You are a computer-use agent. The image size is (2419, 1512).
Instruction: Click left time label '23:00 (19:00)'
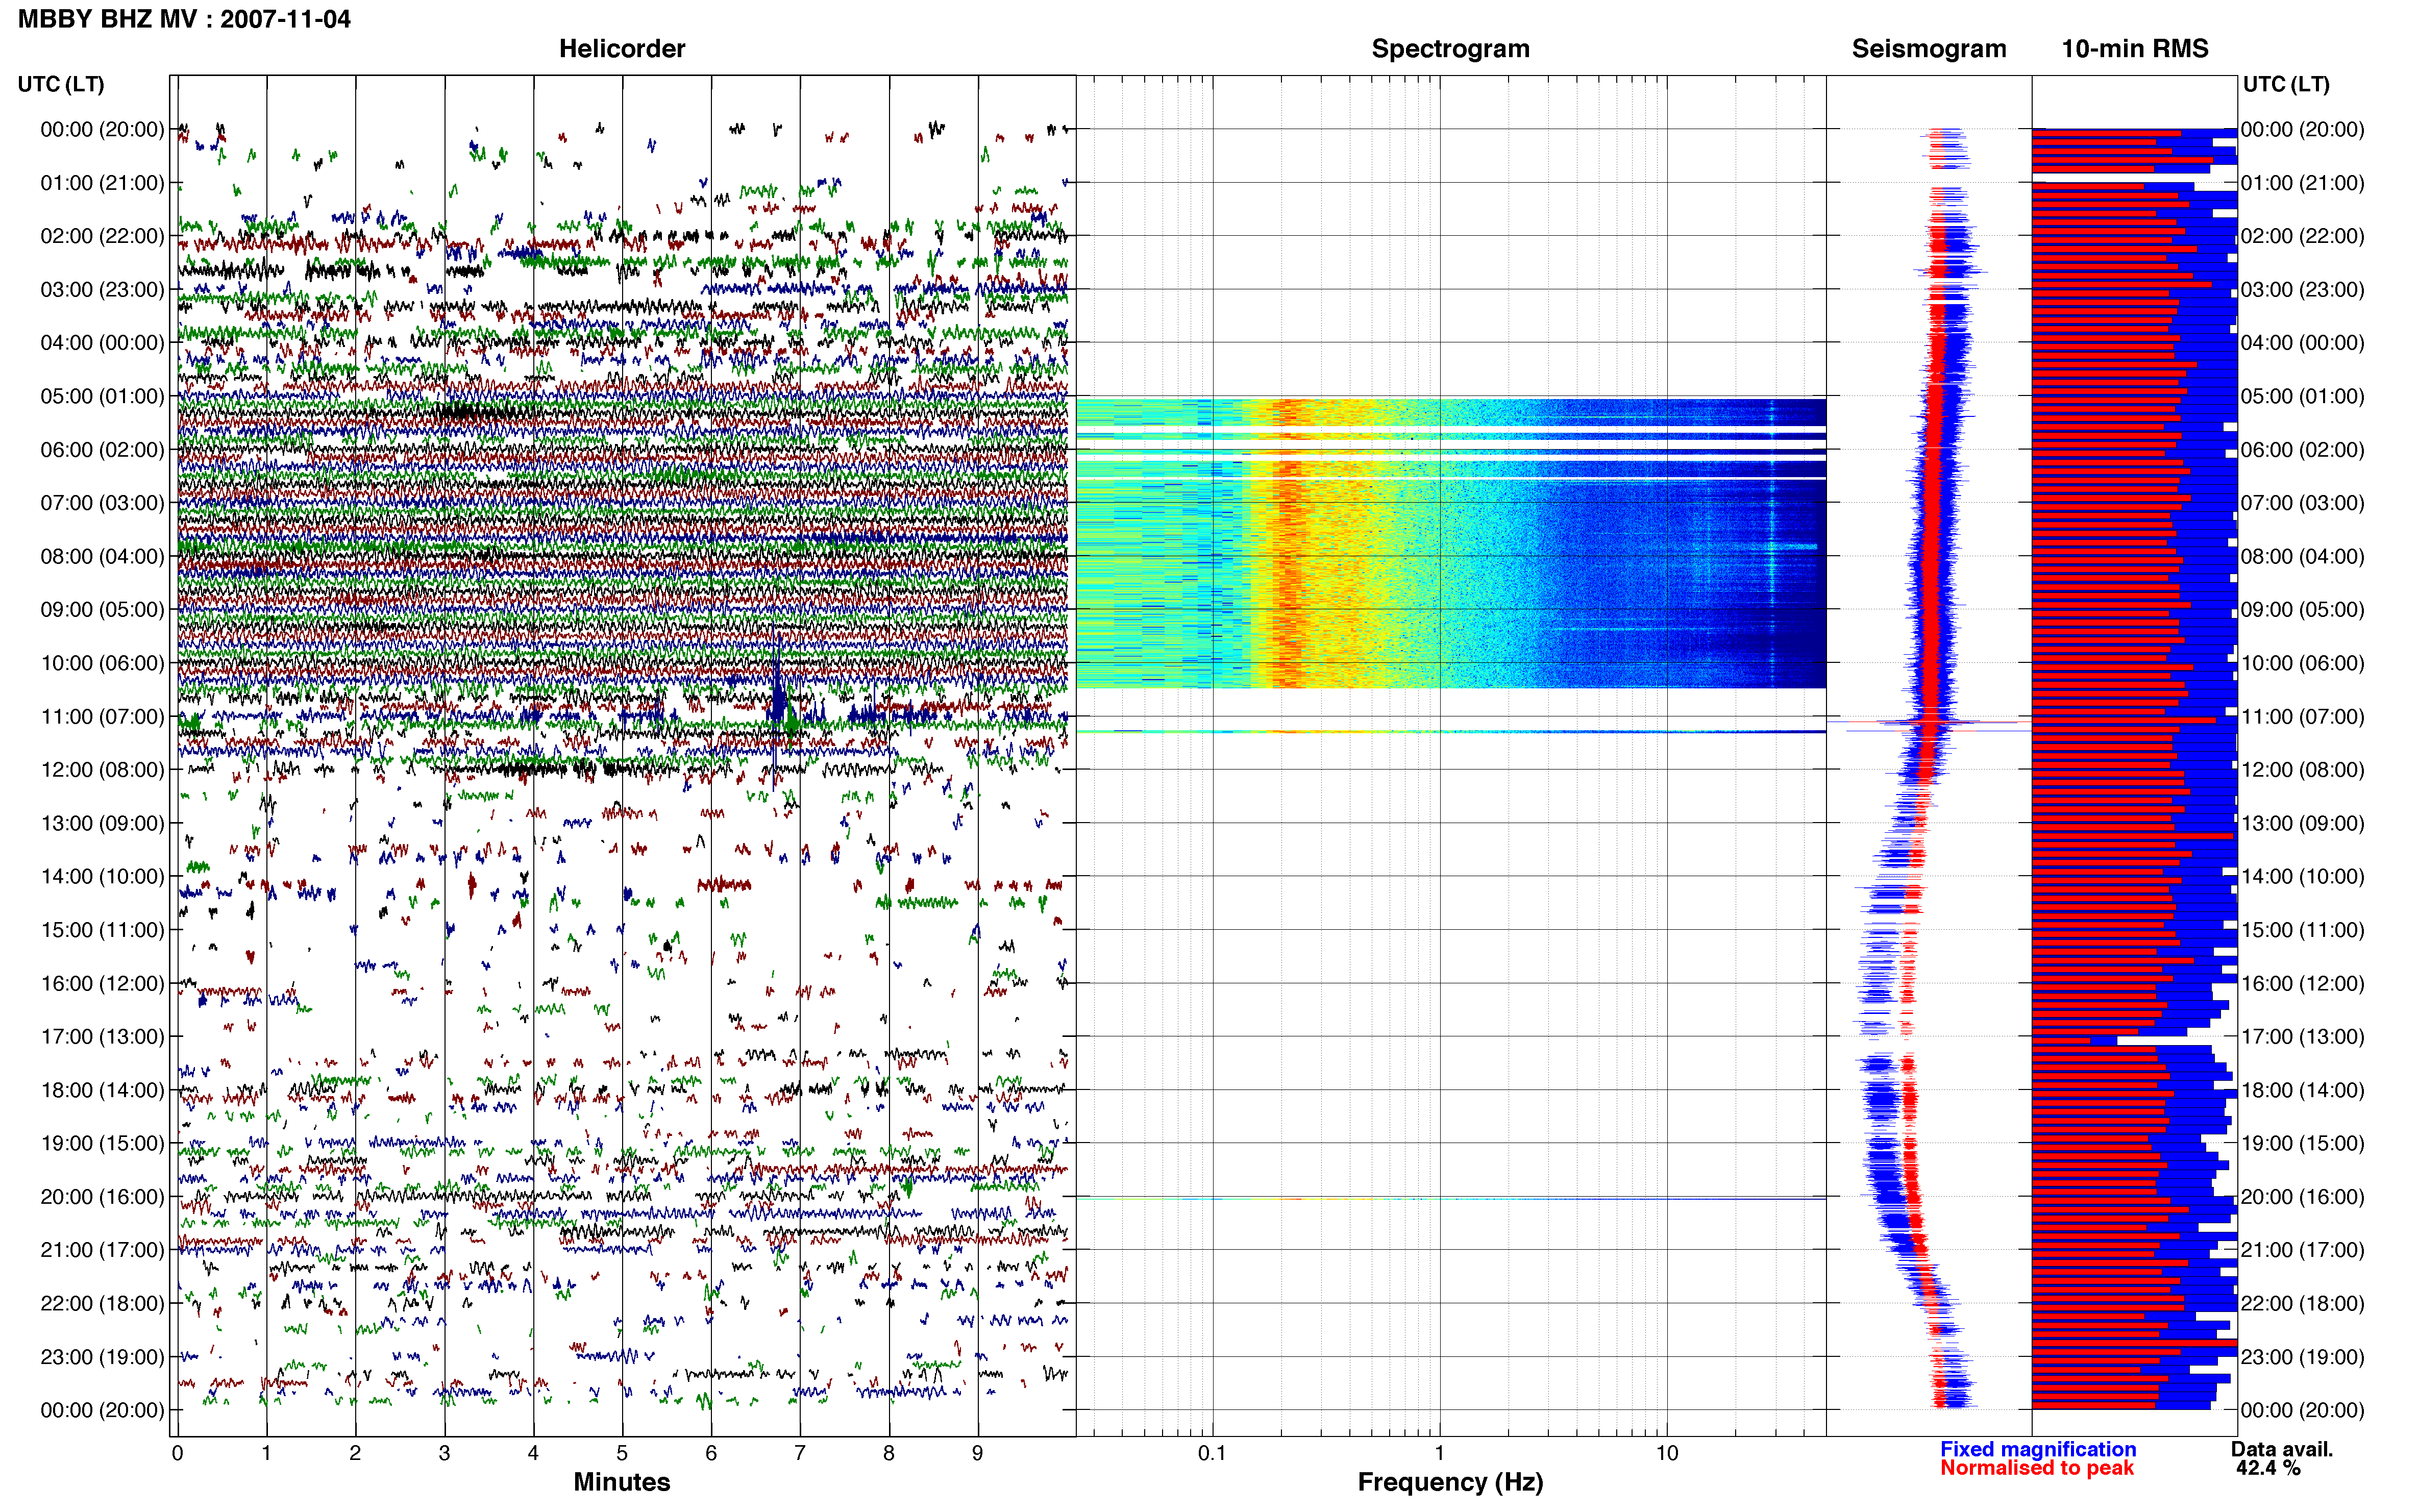point(102,1357)
